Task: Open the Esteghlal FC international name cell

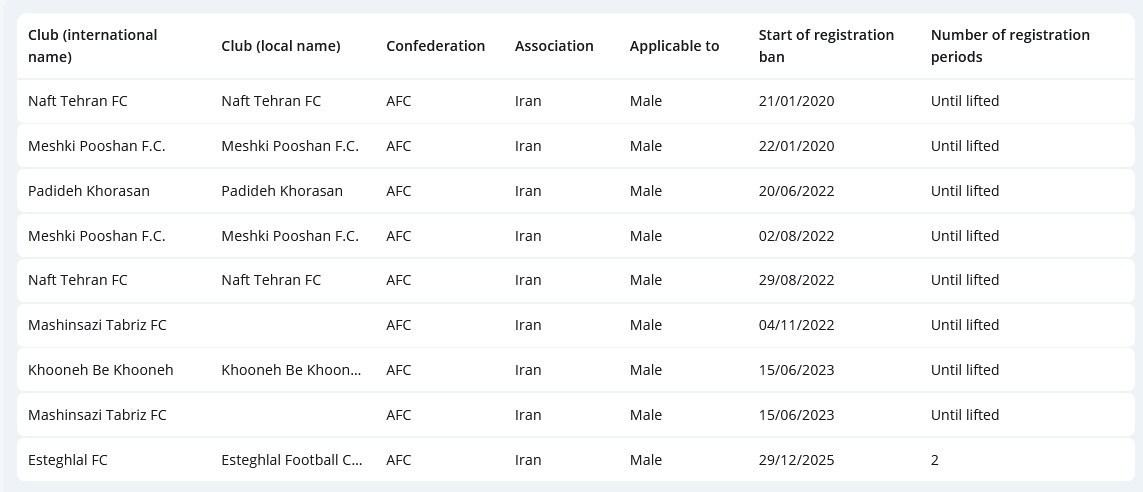Action: click(68, 460)
